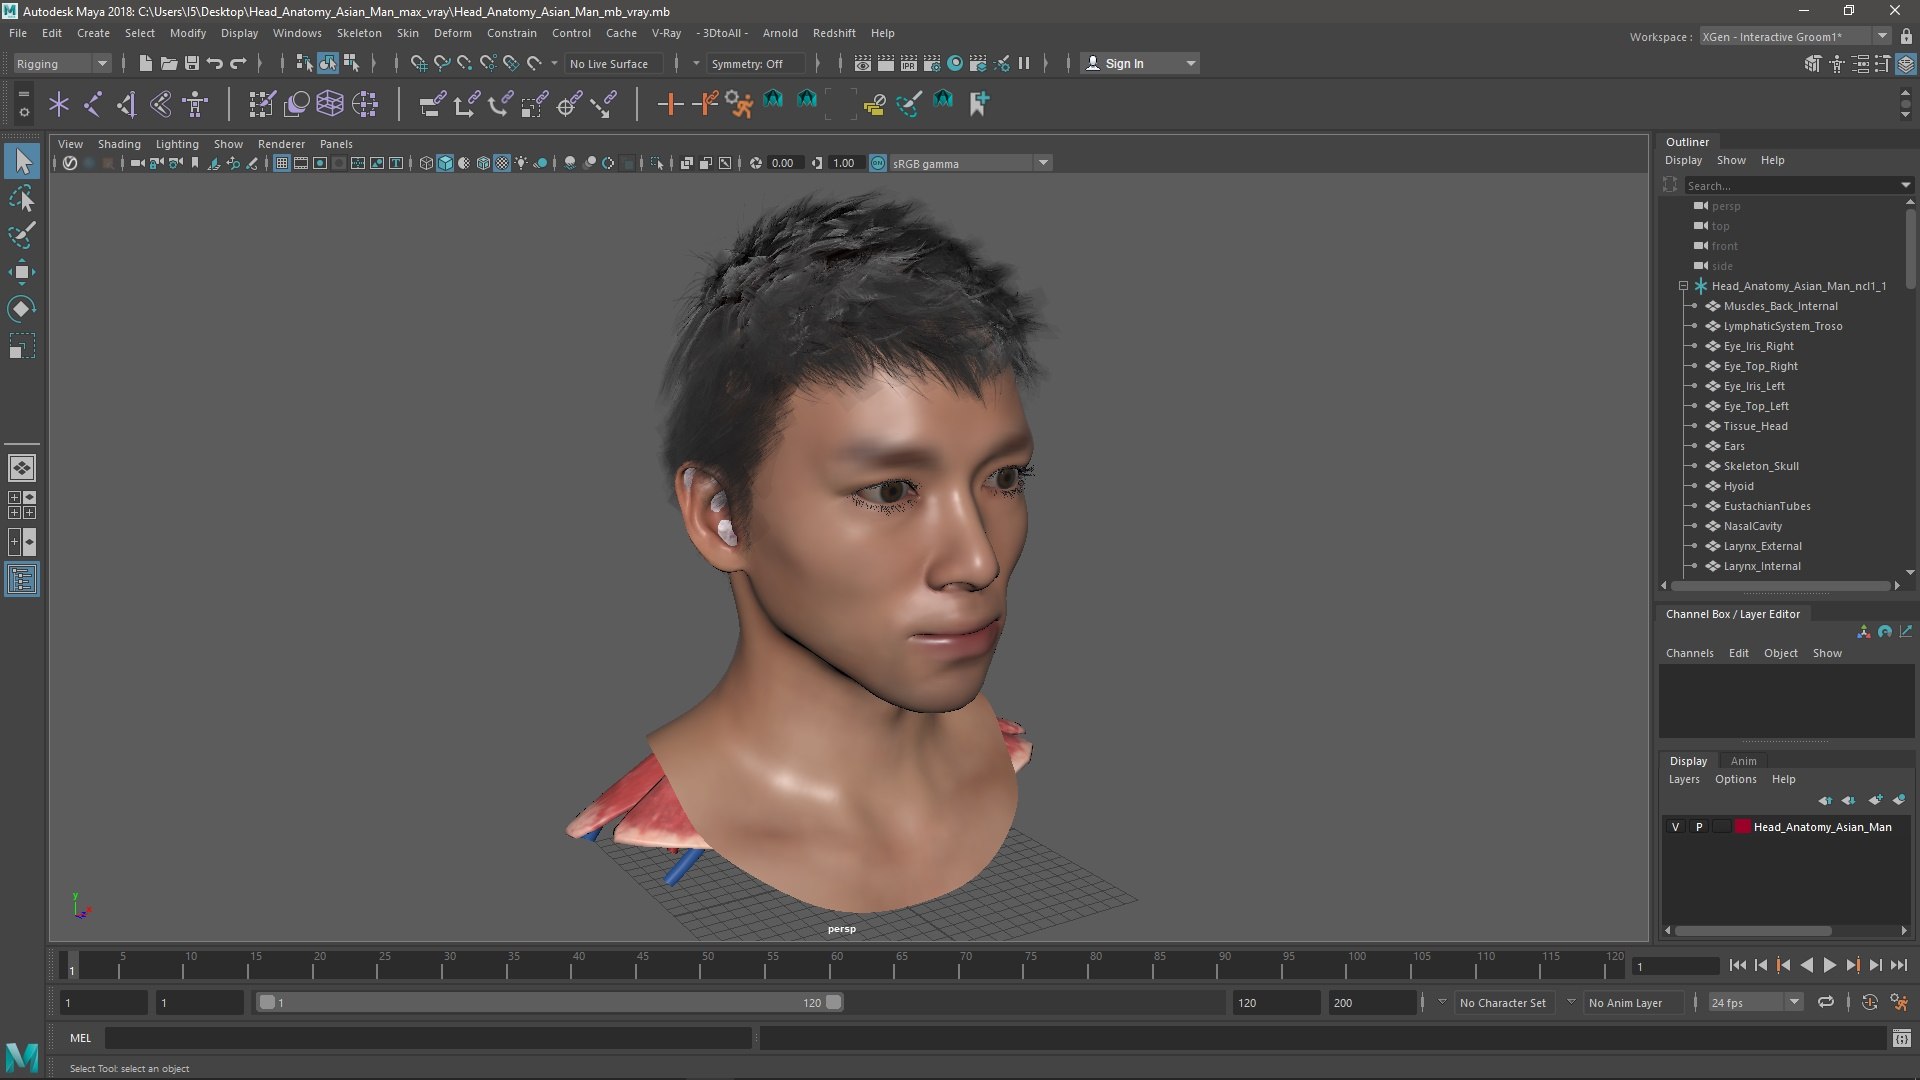Jump to end of playback range
The width and height of the screenshot is (1920, 1080).
[x=1898, y=965]
